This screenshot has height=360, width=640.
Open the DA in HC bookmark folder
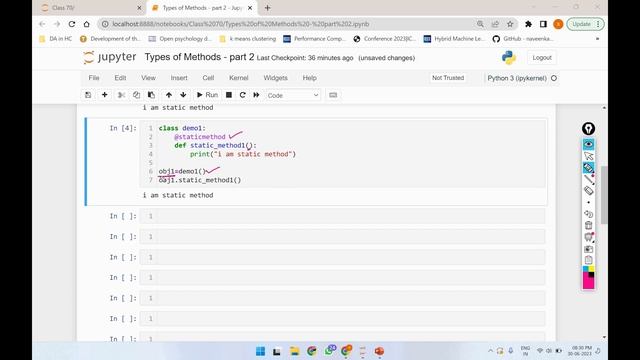point(56,39)
